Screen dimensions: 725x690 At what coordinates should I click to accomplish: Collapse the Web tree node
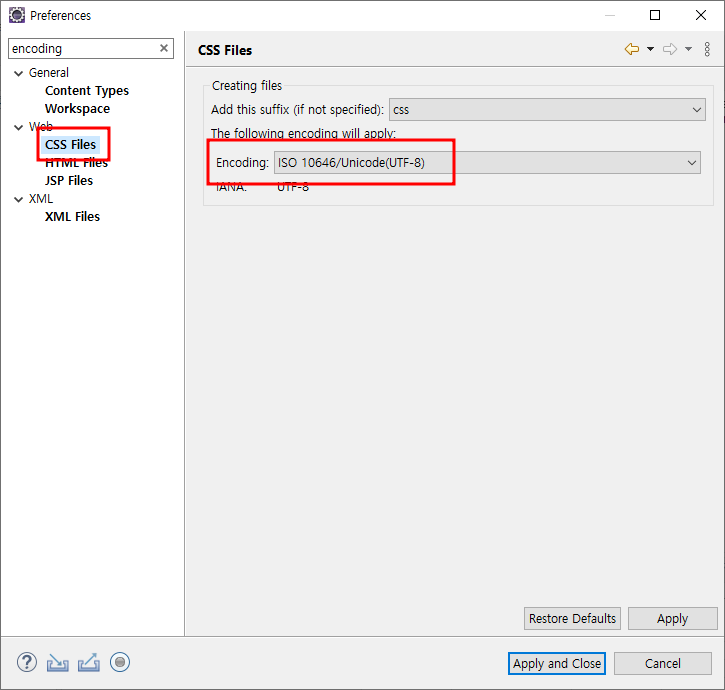click(x=18, y=127)
